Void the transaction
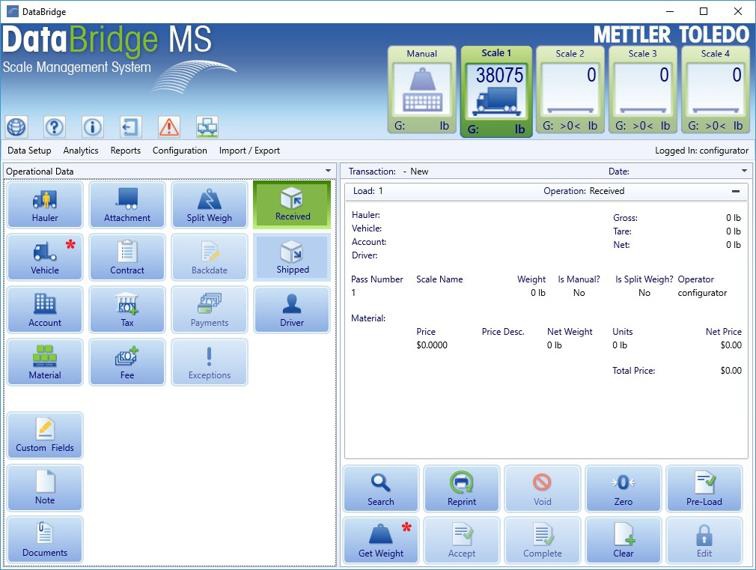 click(542, 489)
